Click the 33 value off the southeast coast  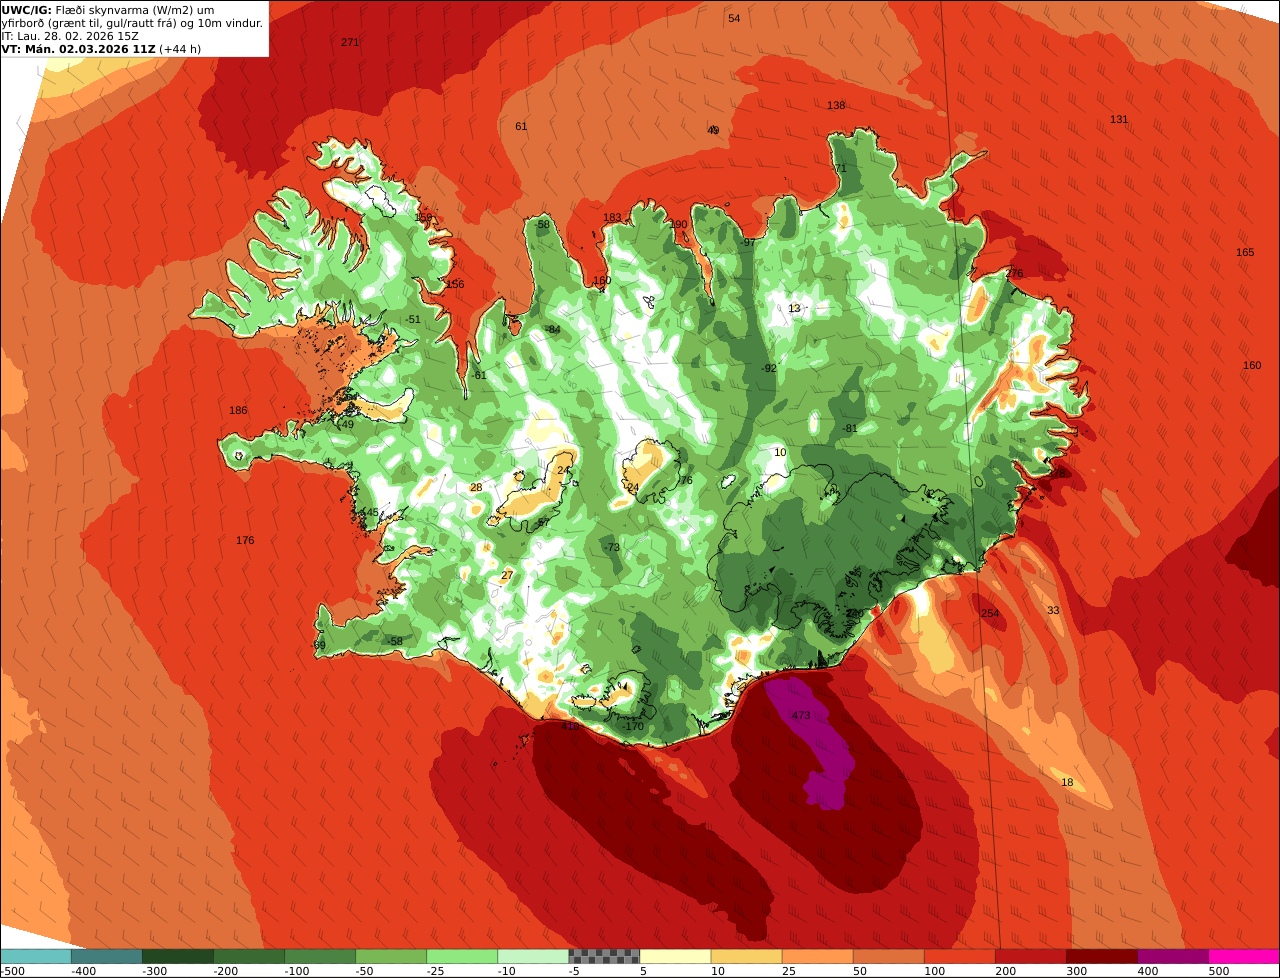coord(1053,610)
